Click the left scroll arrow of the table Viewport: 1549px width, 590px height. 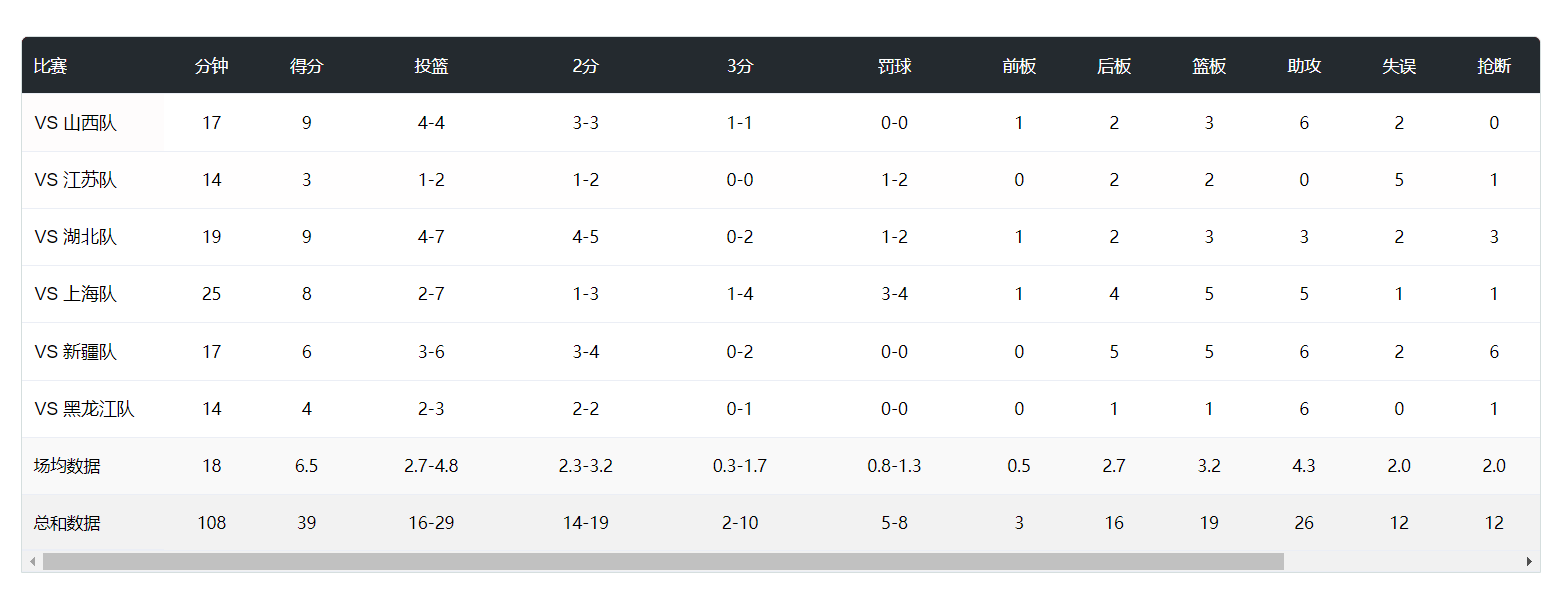[33, 562]
